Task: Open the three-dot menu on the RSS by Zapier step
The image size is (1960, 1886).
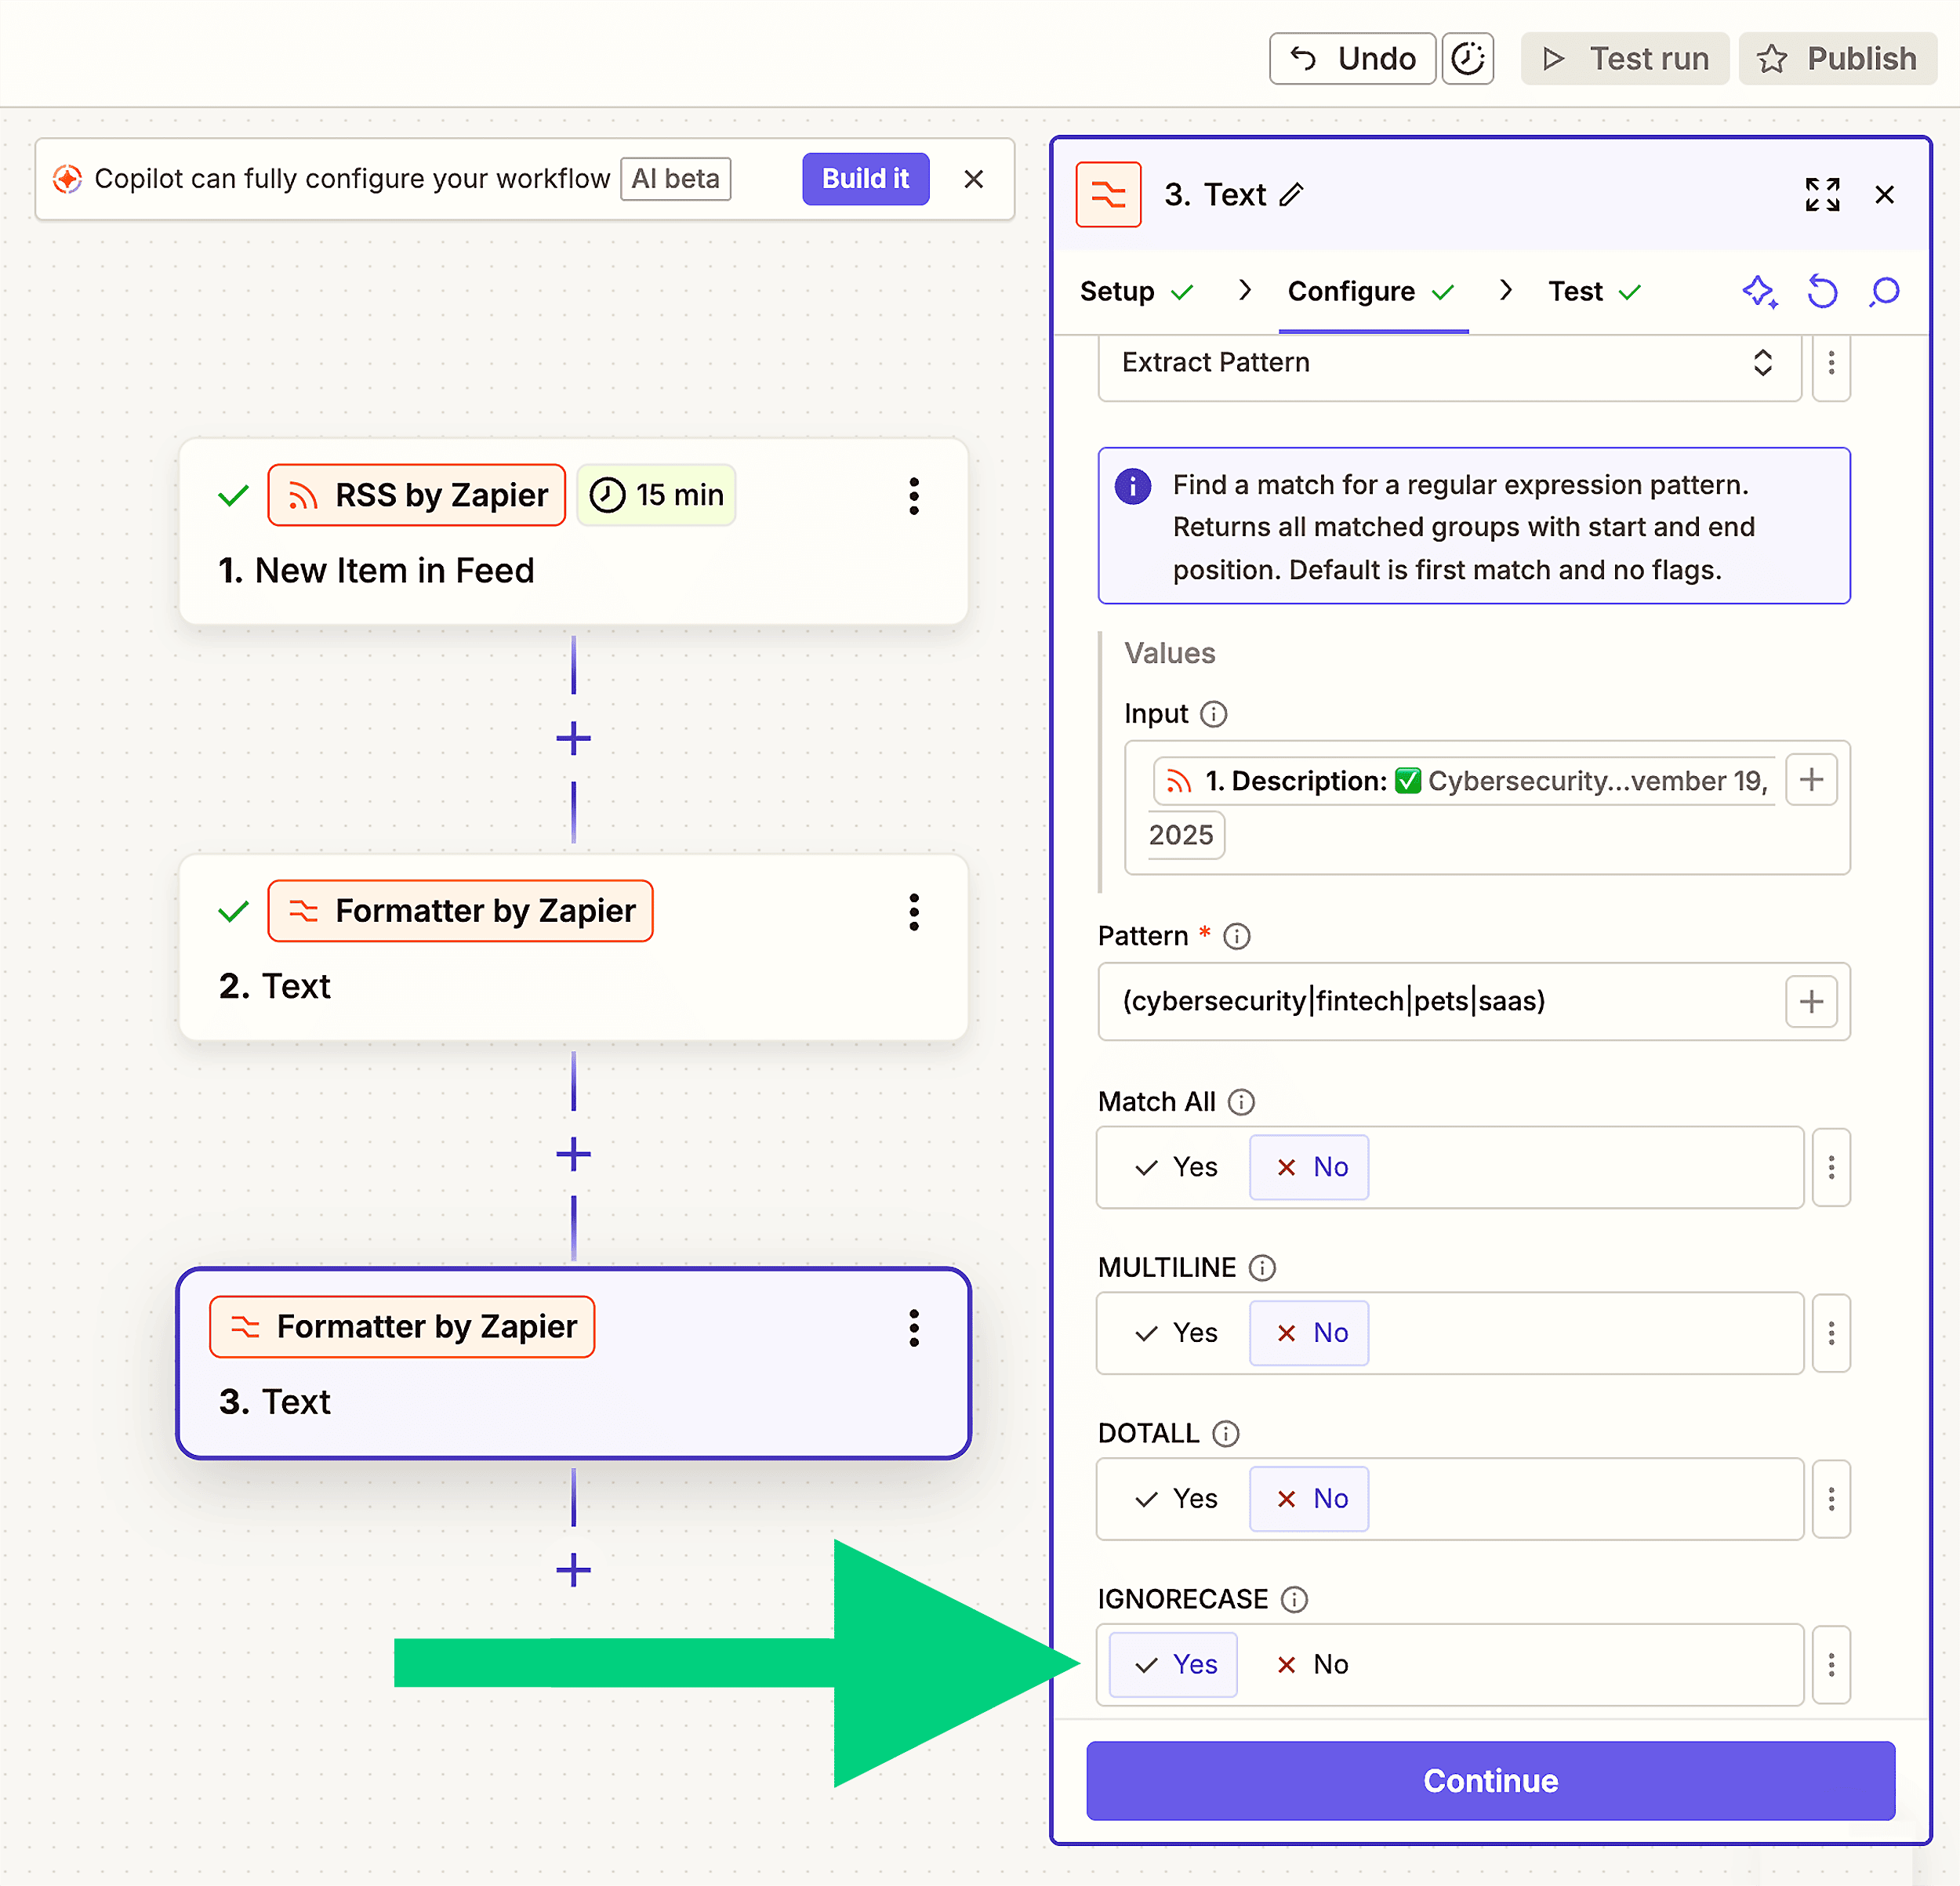Action: (x=913, y=496)
